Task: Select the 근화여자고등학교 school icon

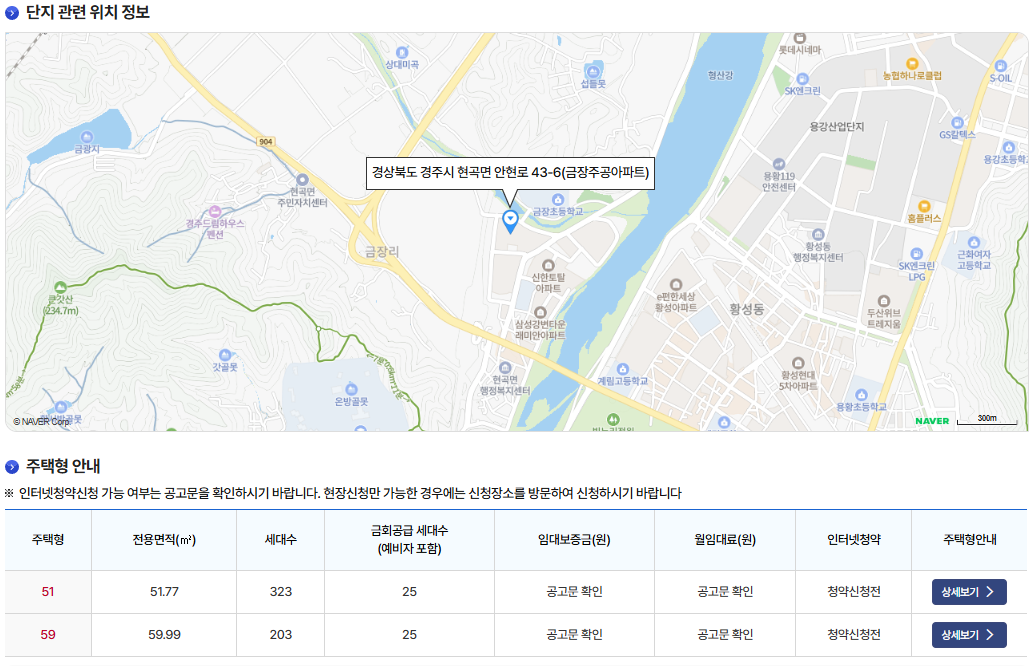Action: [x=973, y=242]
